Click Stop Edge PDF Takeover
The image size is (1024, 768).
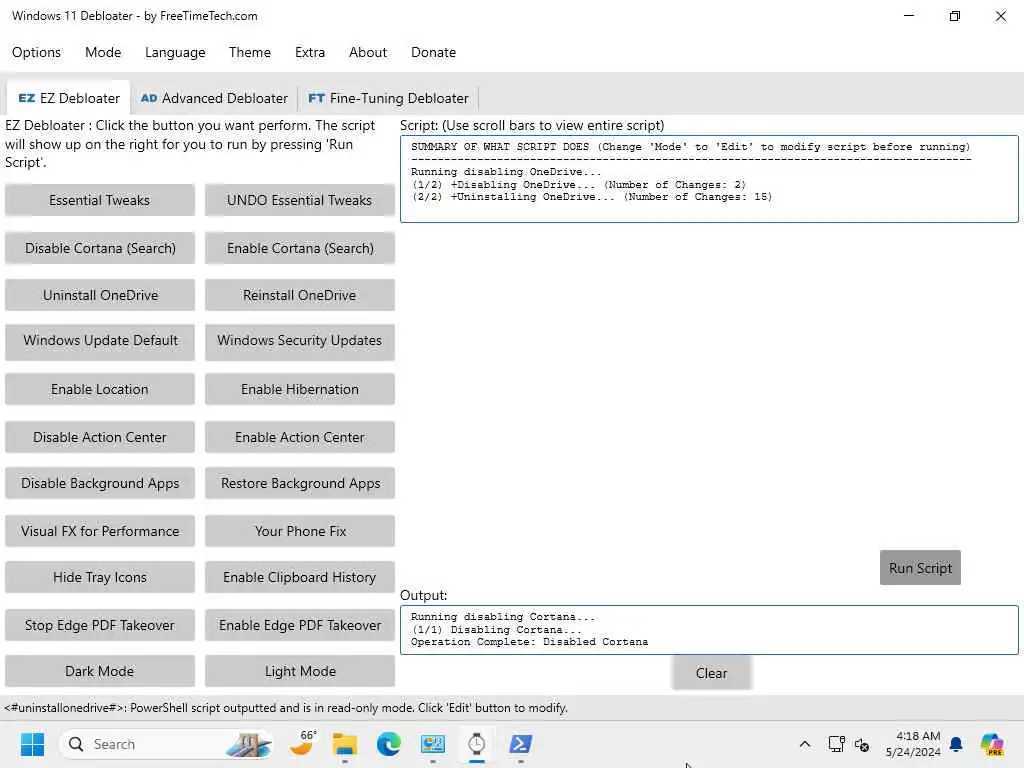coord(99,625)
